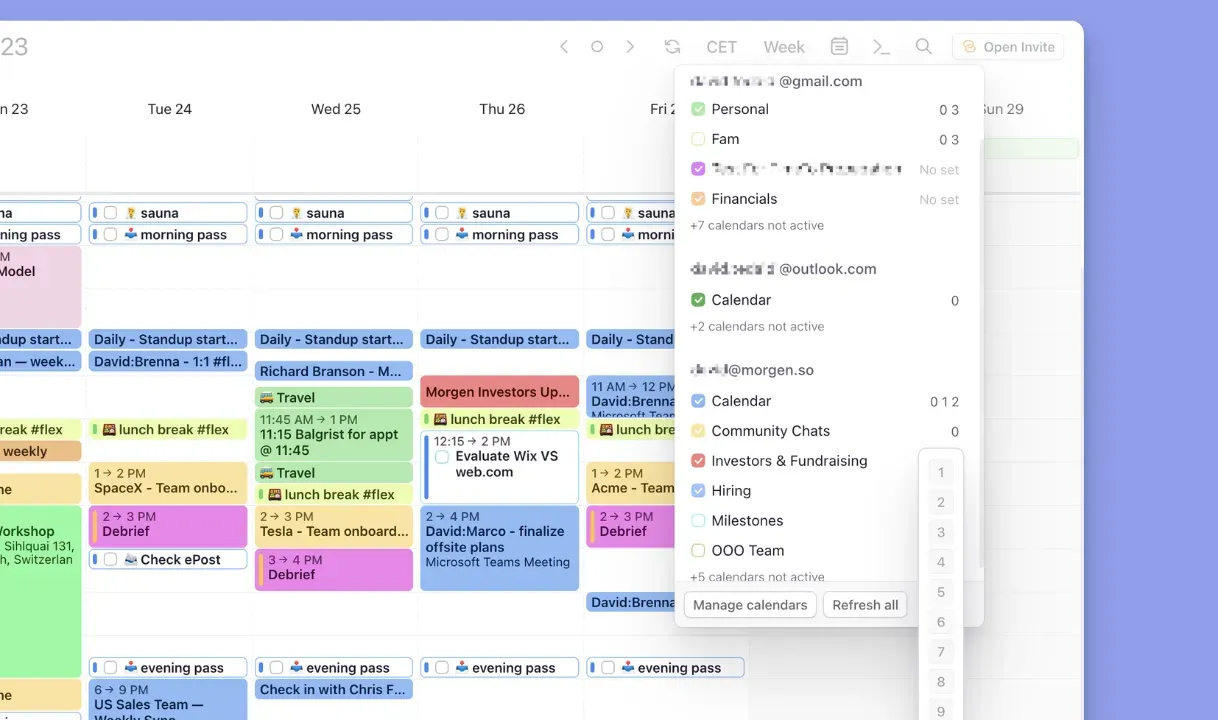Jump to today with the circle icon

(595, 46)
